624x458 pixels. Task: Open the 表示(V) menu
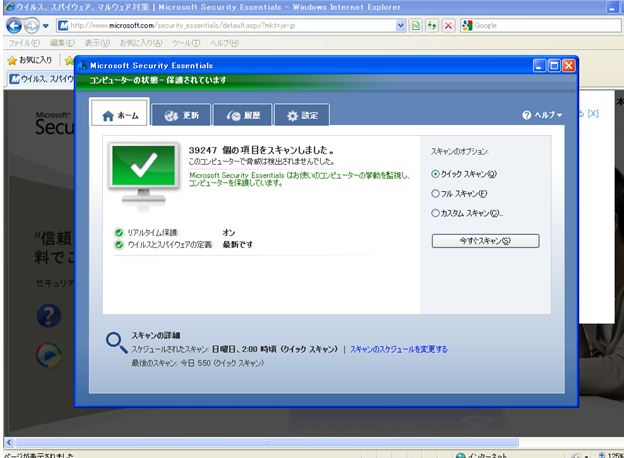coord(97,43)
